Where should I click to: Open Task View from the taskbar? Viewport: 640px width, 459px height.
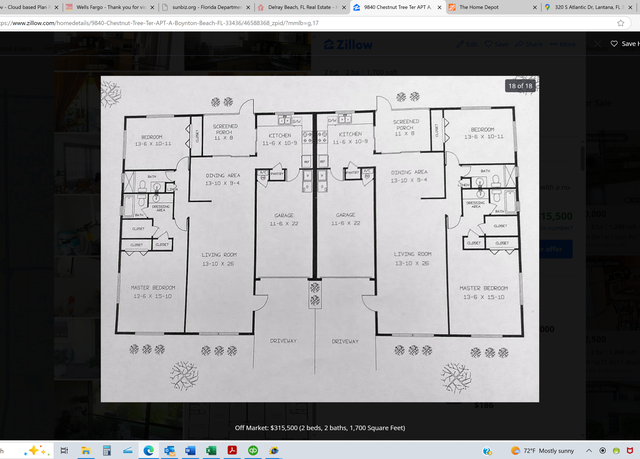(x=64, y=450)
